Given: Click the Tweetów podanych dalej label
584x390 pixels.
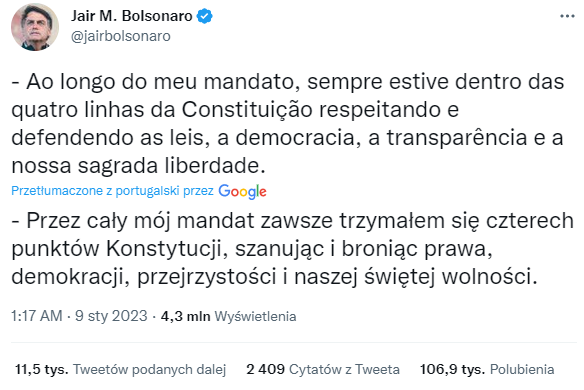Looking at the screenshot, I should (150, 369).
